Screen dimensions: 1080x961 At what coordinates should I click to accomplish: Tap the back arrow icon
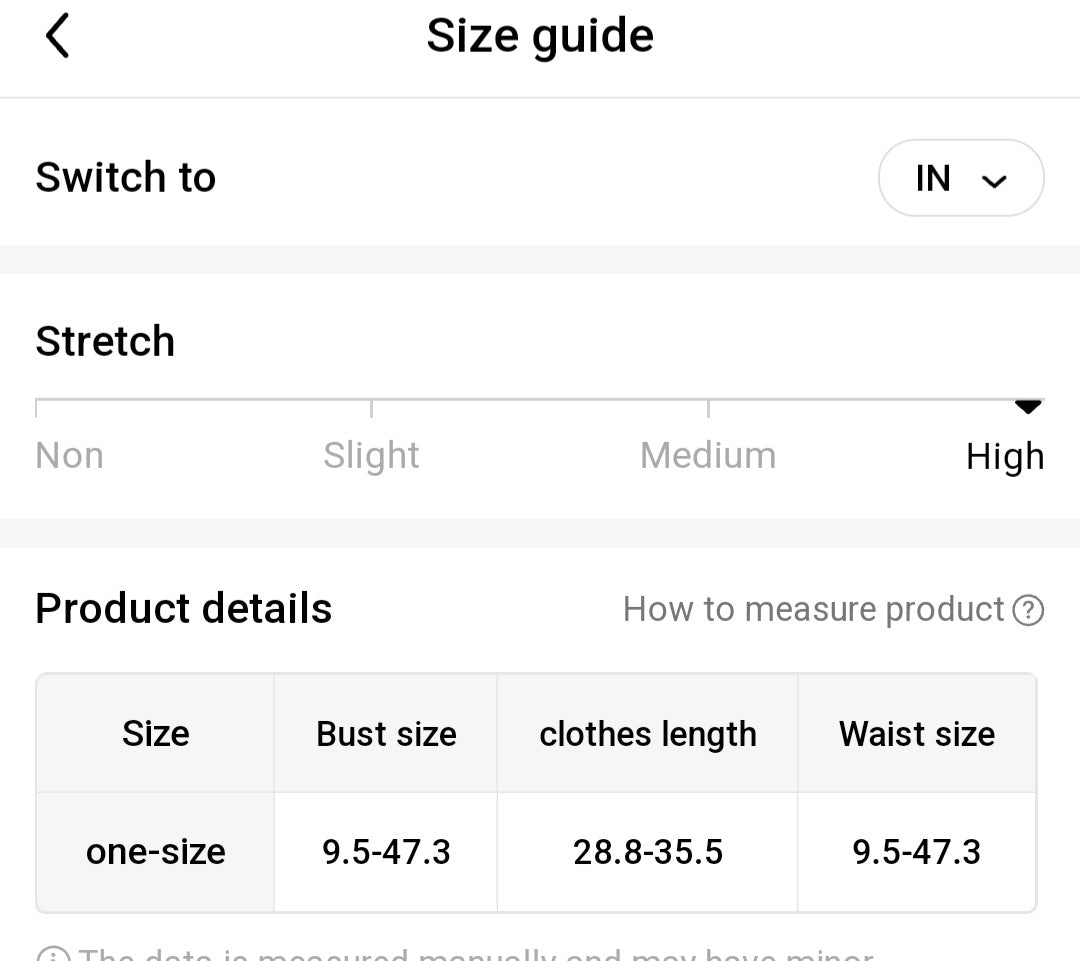point(58,37)
